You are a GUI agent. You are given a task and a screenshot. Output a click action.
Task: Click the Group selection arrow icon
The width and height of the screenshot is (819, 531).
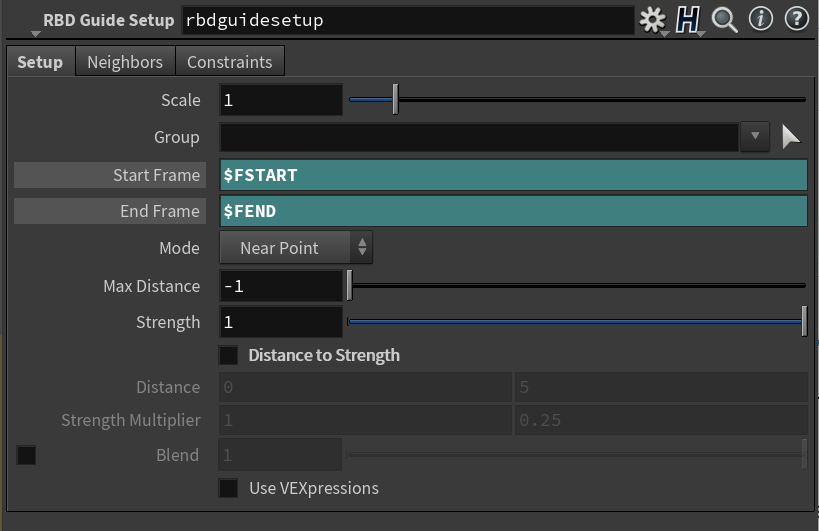pos(790,137)
